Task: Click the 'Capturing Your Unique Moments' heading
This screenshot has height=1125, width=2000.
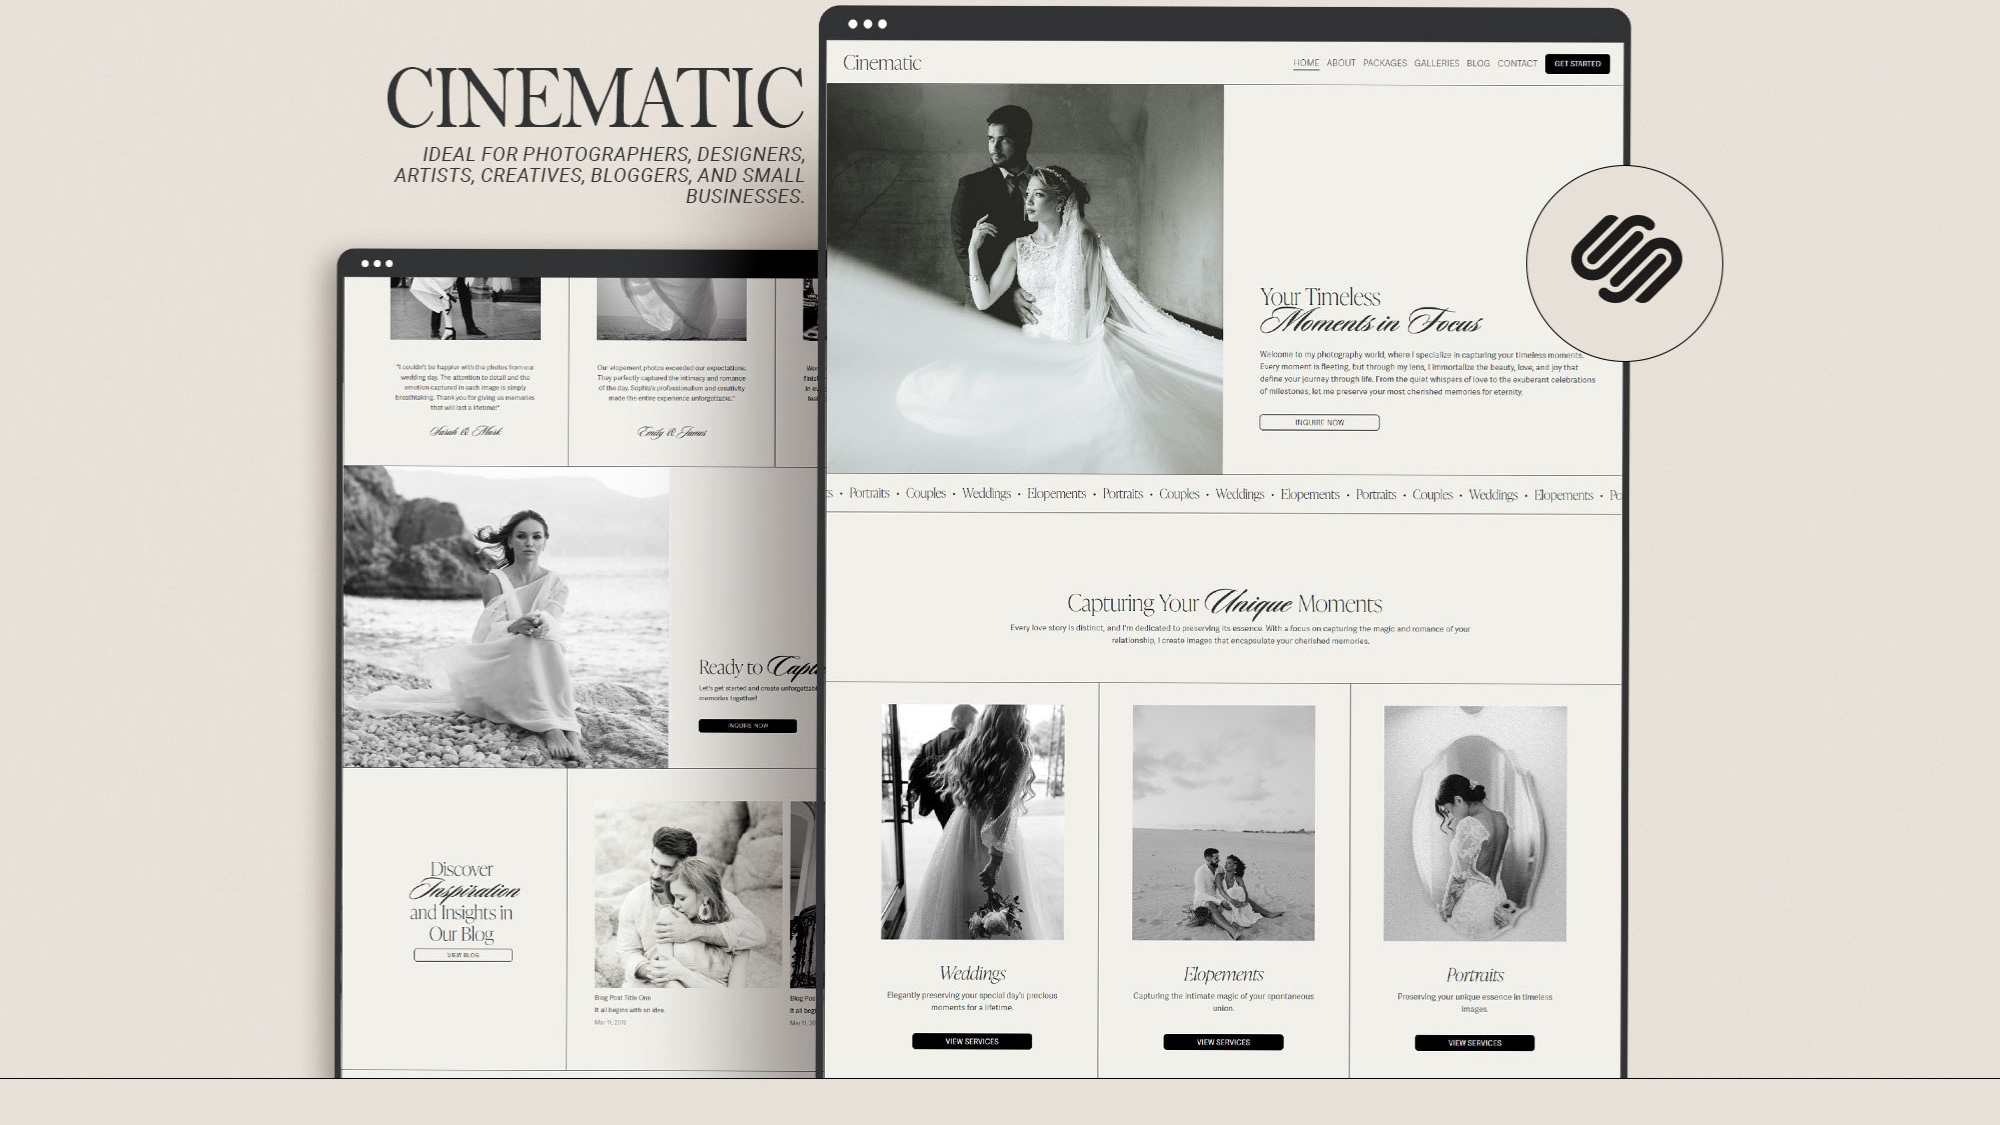Action: [x=1224, y=603]
